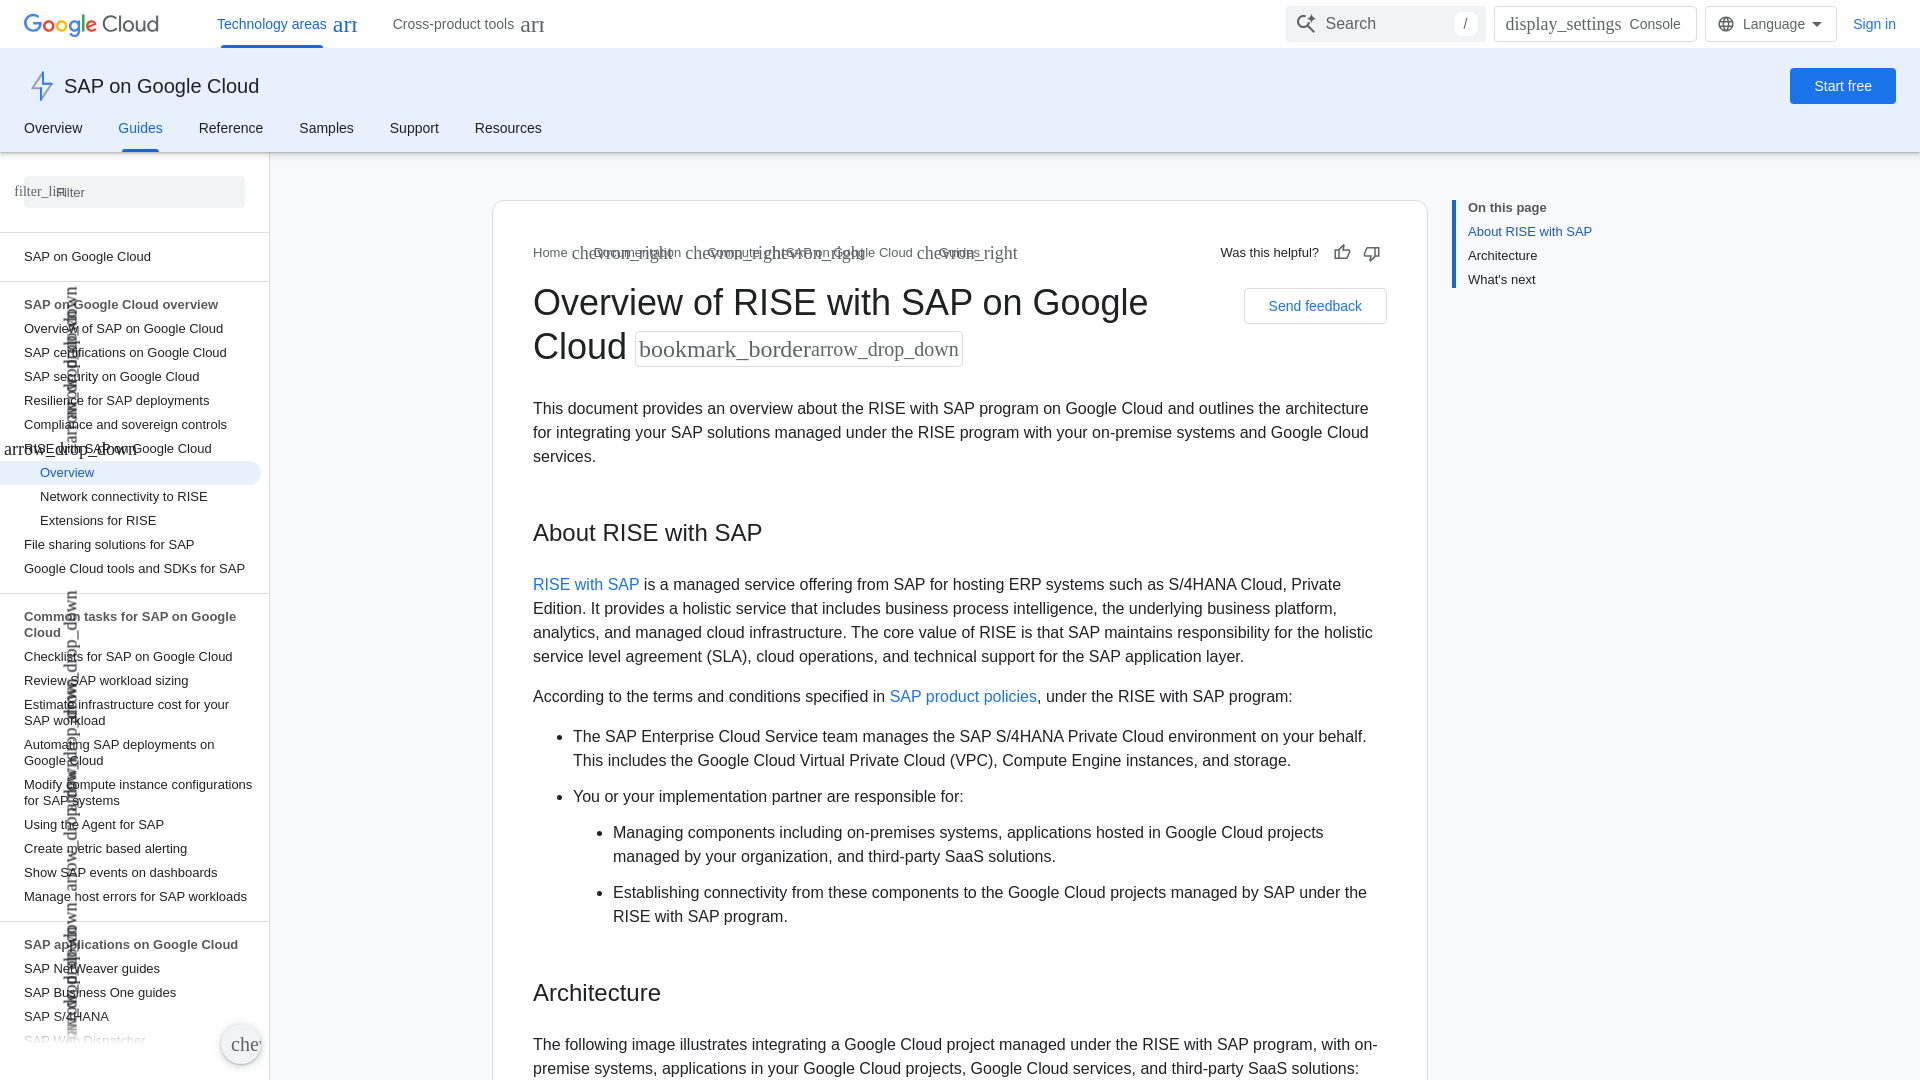Switch to the Overview tab
This screenshot has height=1080, width=1920.
(53, 128)
